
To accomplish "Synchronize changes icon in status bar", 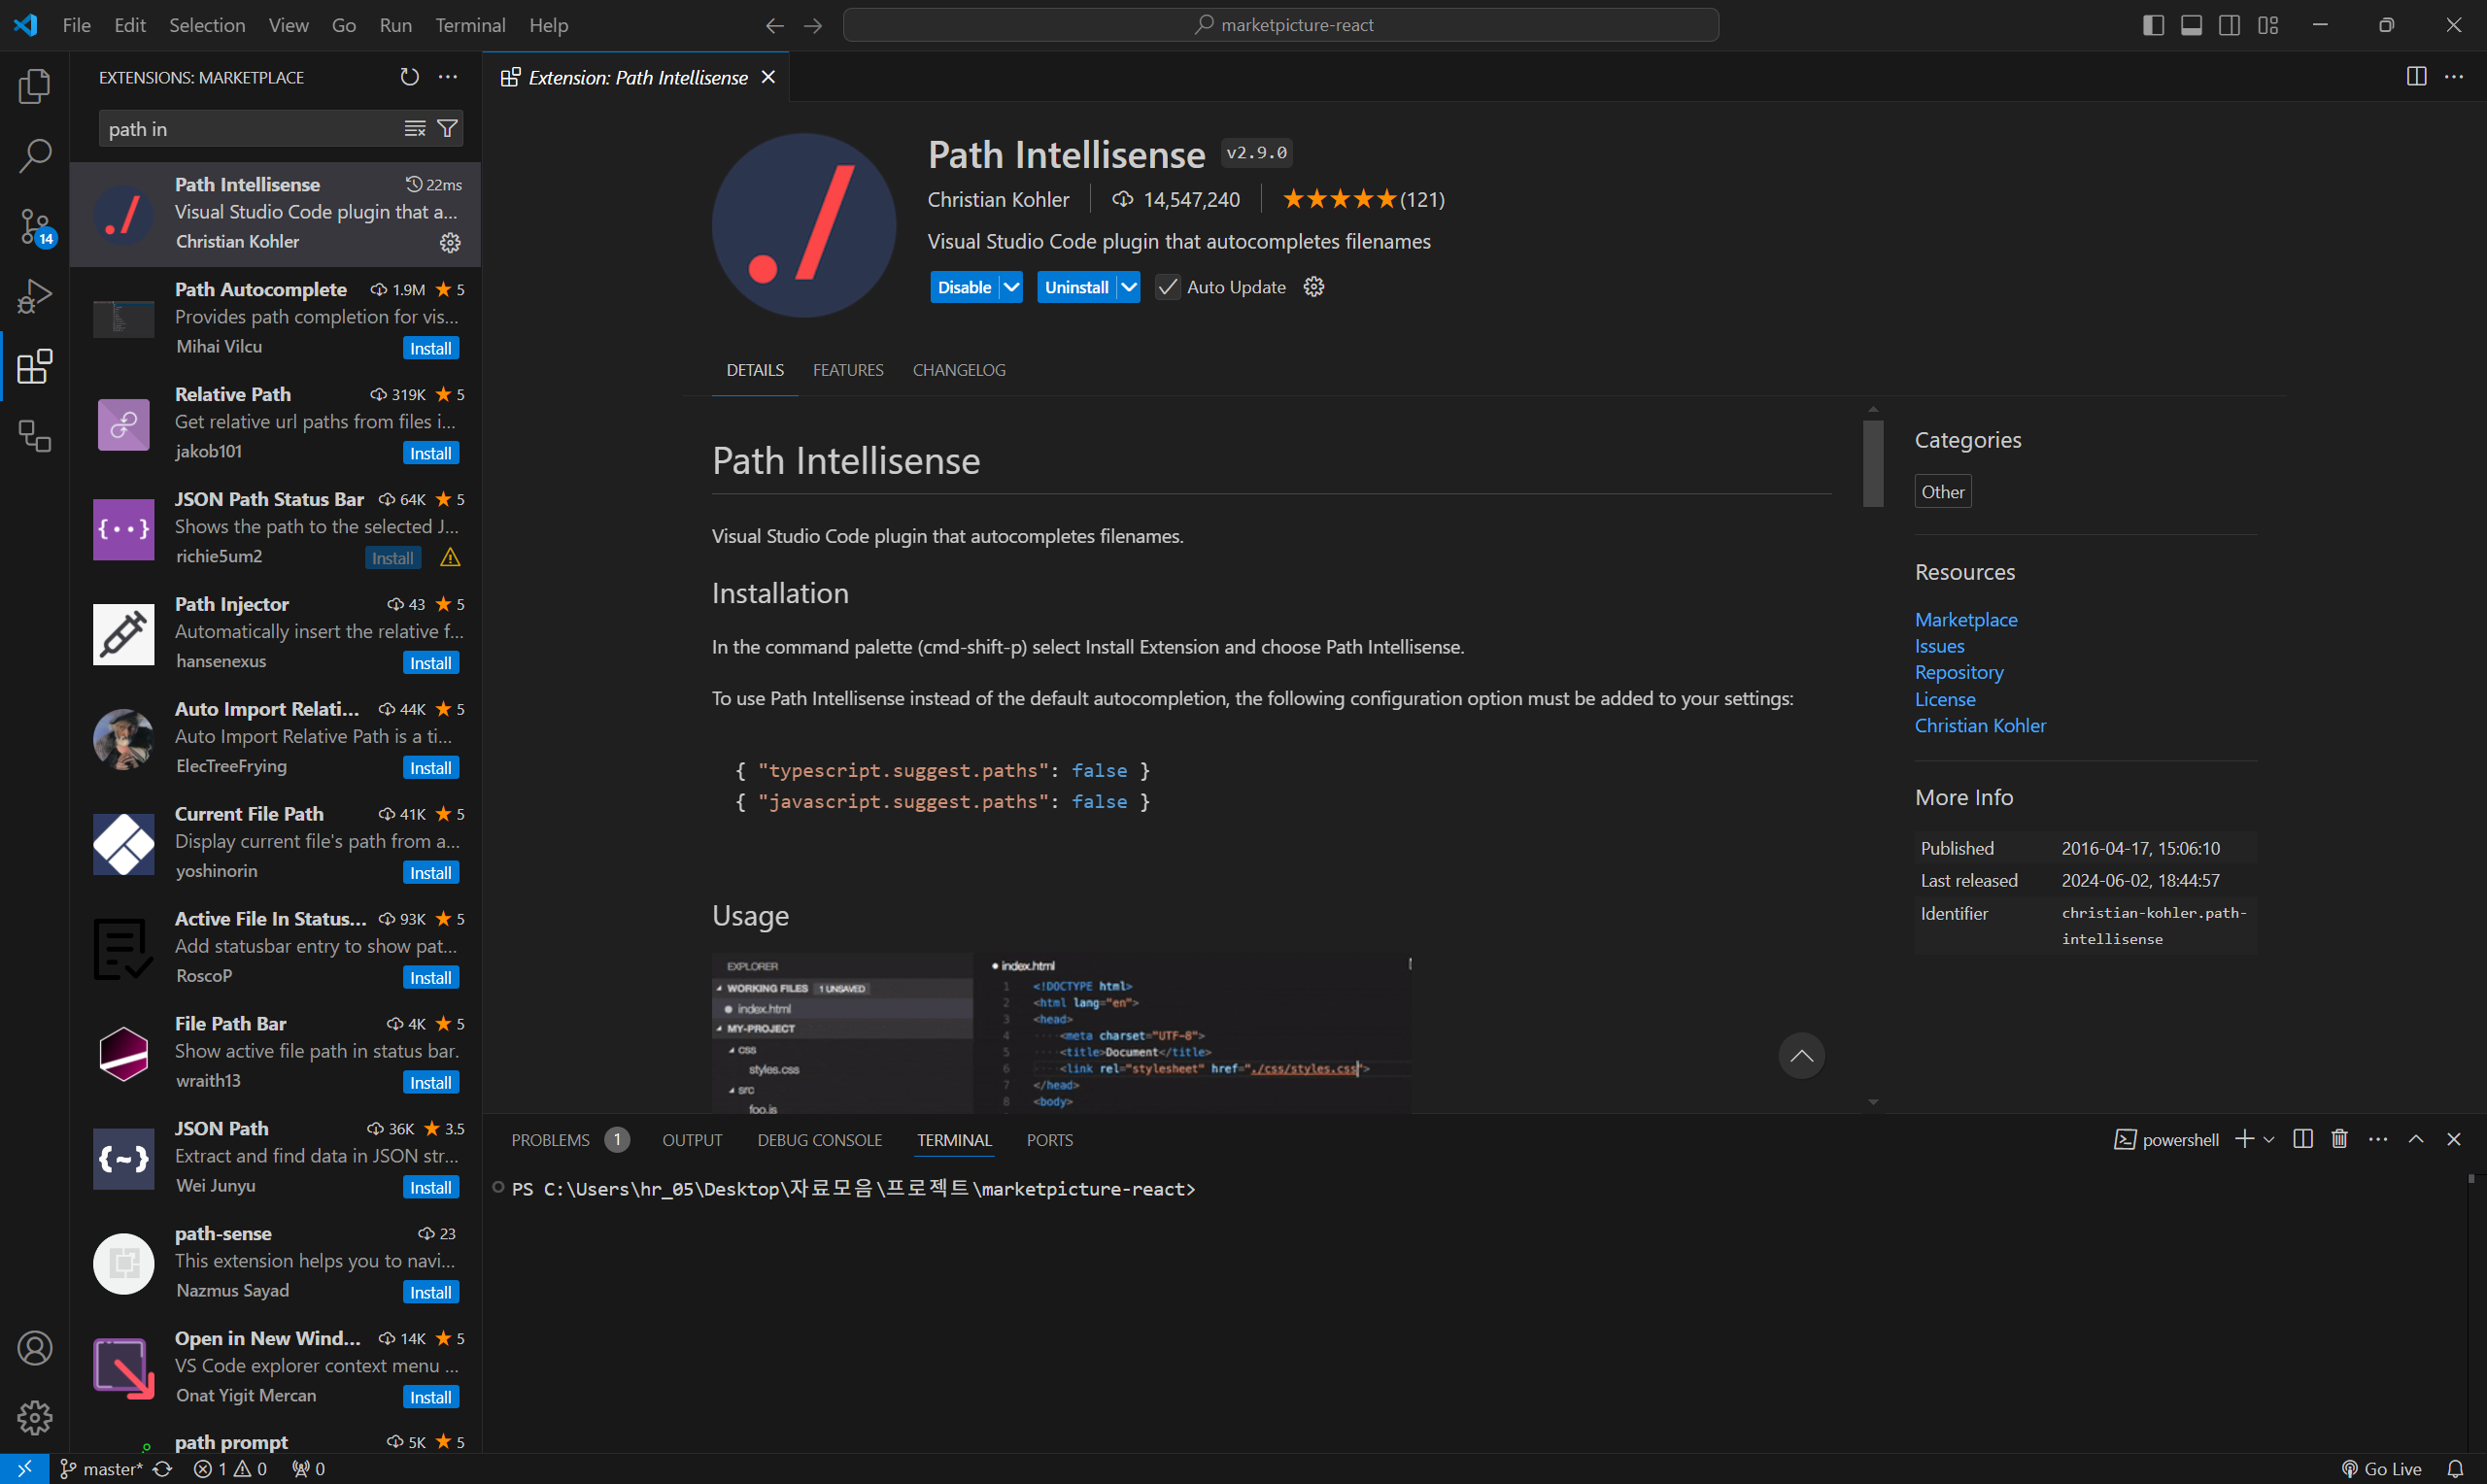I will (163, 1469).
